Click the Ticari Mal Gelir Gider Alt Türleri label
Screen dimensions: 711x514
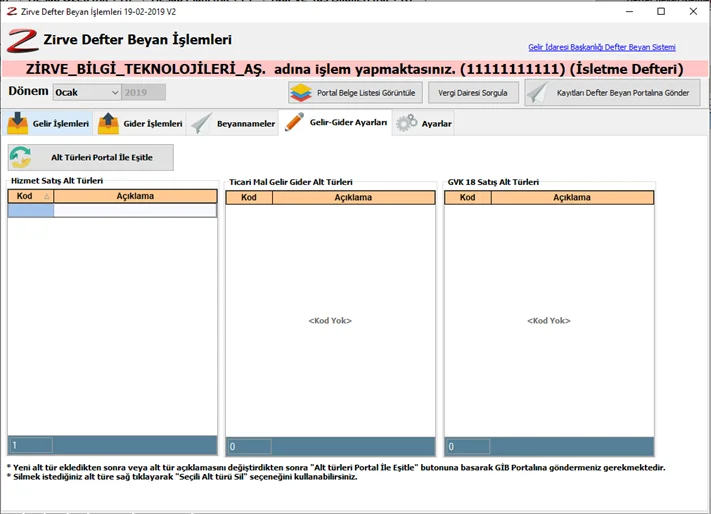tap(291, 182)
